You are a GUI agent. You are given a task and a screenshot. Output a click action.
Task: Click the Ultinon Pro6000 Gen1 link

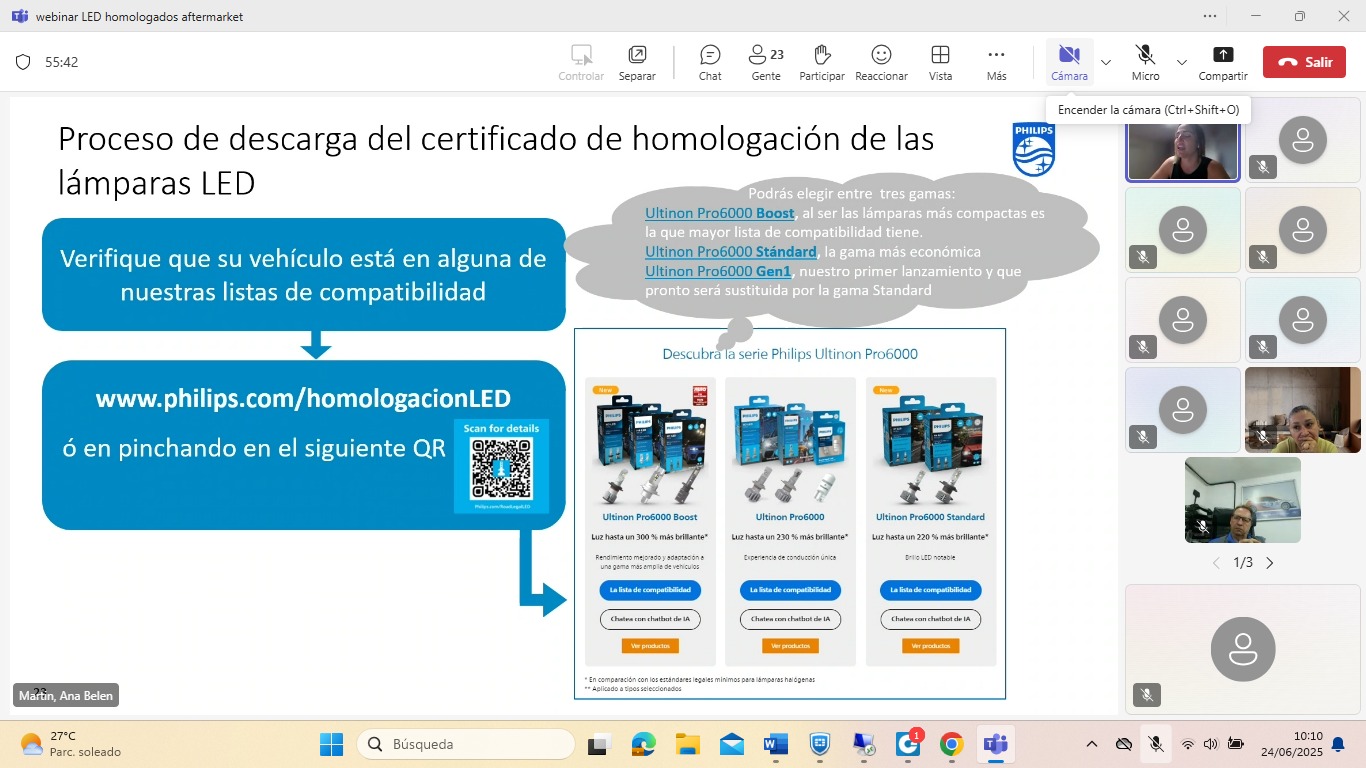[x=718, y=271]
